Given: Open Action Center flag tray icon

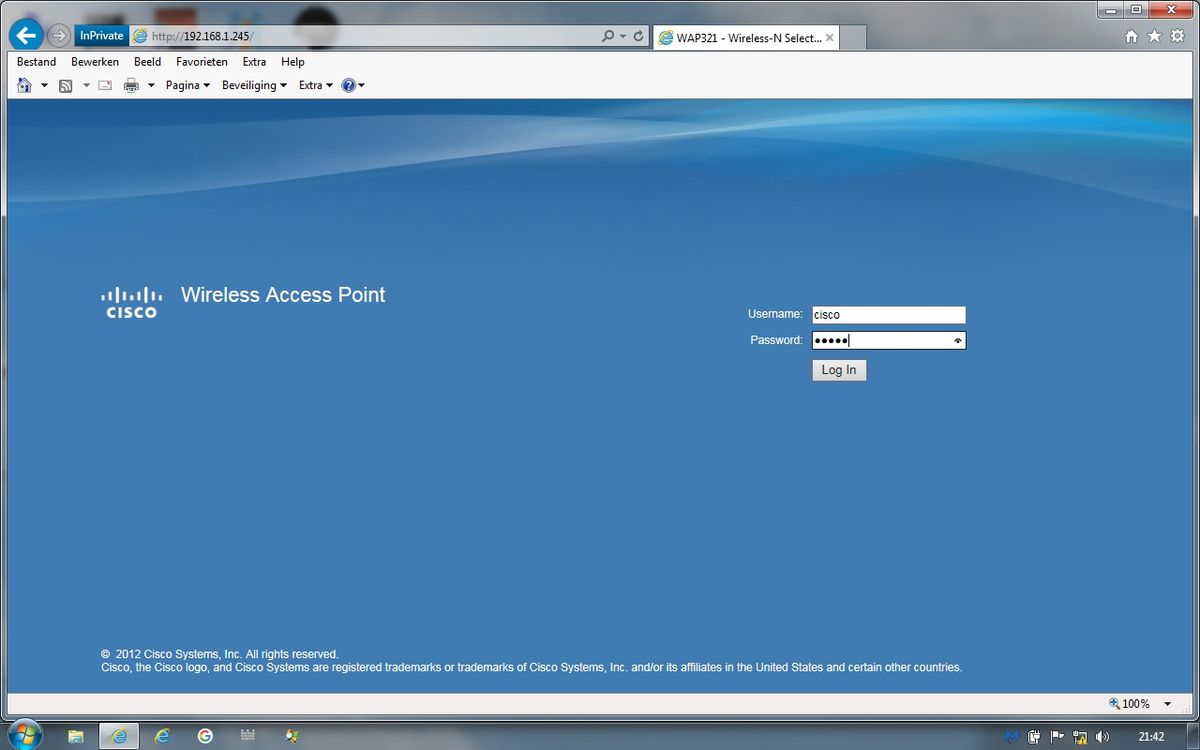Looking at the screenshot, I should tap(1057, 737).
